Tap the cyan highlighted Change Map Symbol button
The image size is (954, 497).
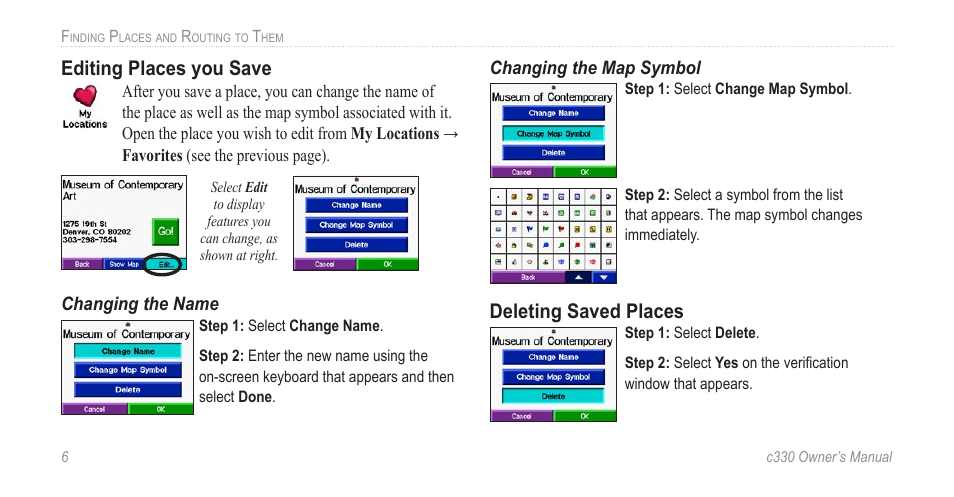(553, 133)
